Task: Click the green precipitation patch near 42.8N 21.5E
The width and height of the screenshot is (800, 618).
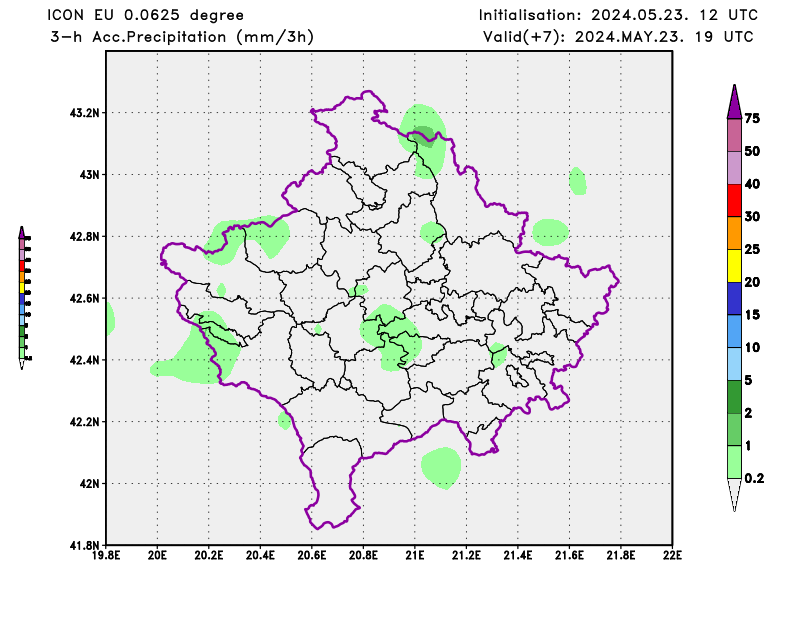Action: tap(551, 232)
